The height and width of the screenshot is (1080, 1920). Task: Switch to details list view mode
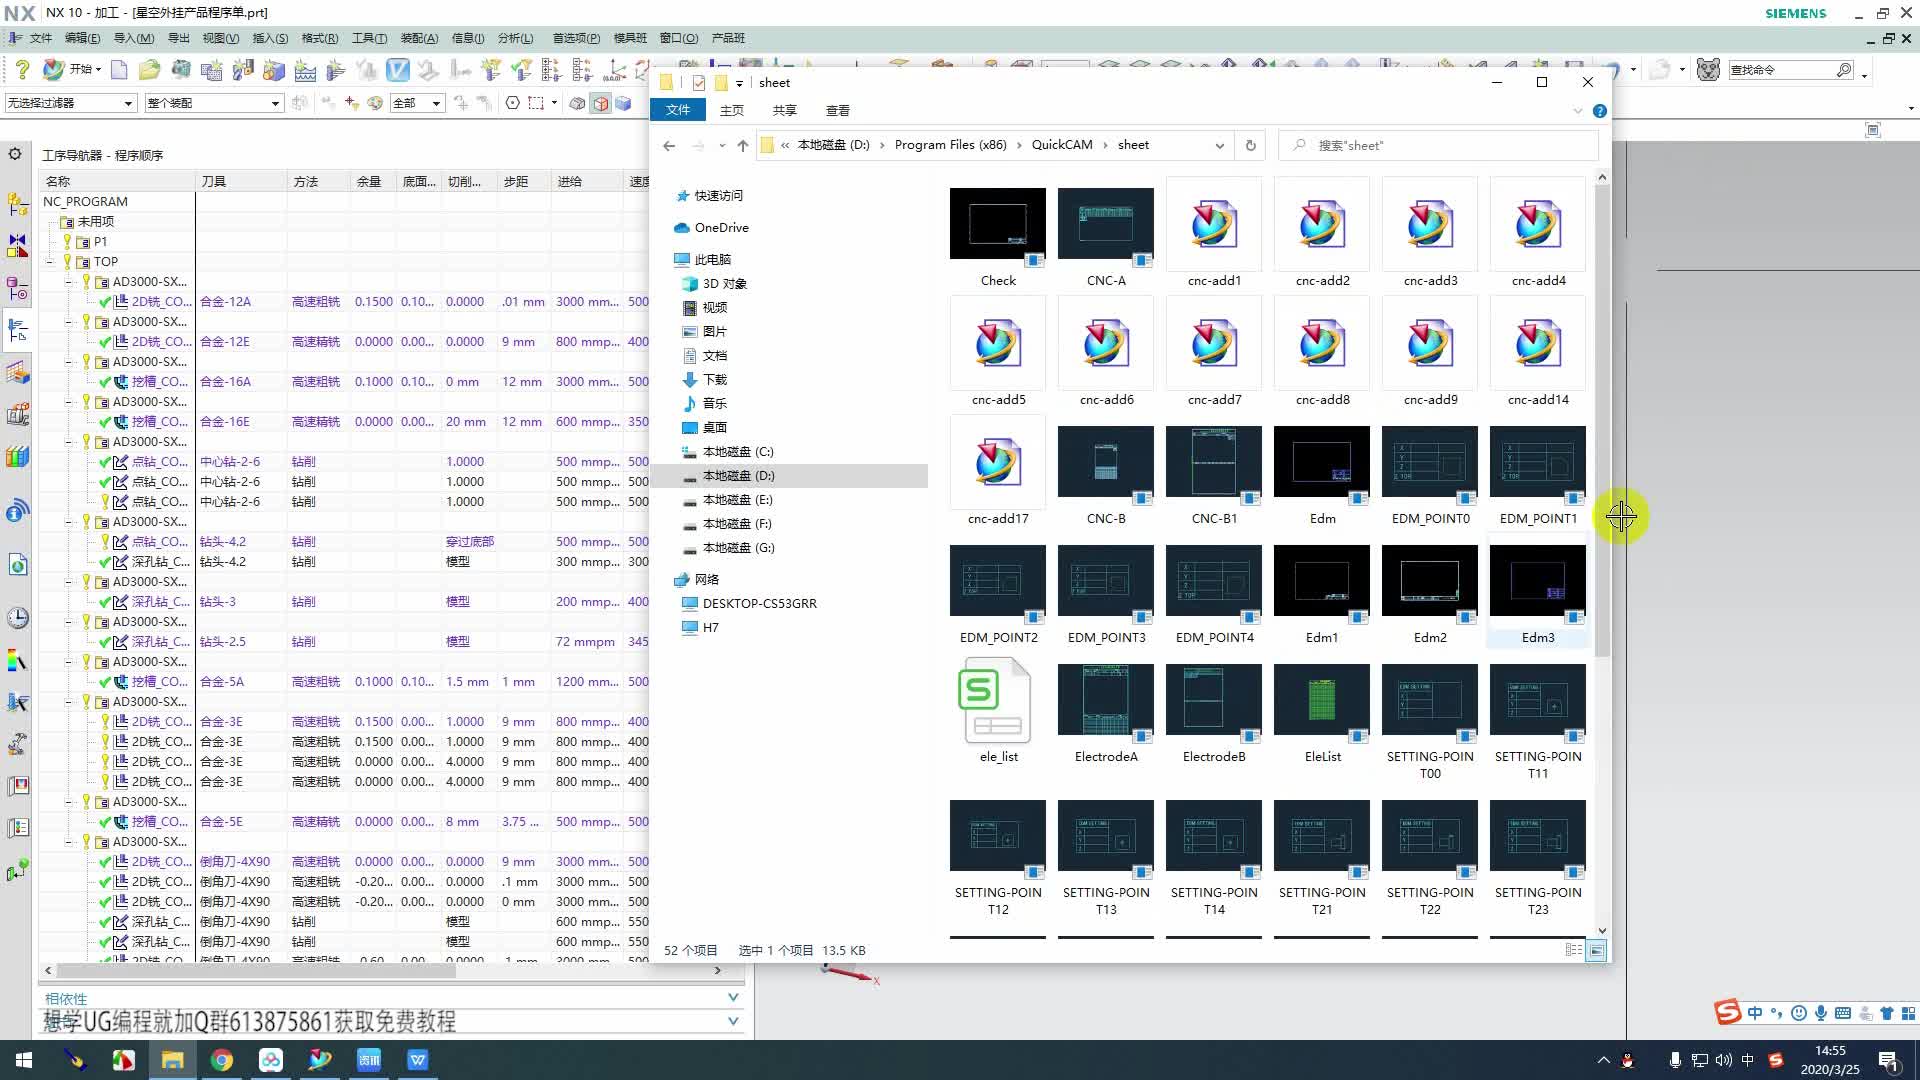tap(1573, 950)
